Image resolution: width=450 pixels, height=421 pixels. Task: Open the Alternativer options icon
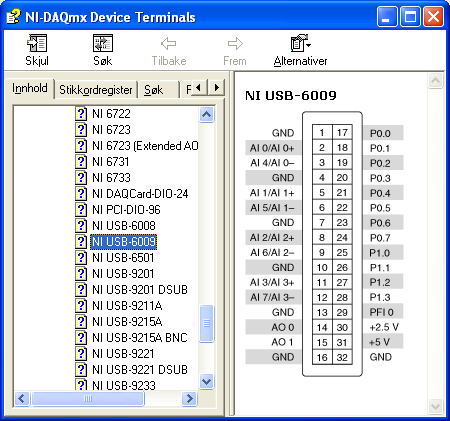tap(301, 43)
